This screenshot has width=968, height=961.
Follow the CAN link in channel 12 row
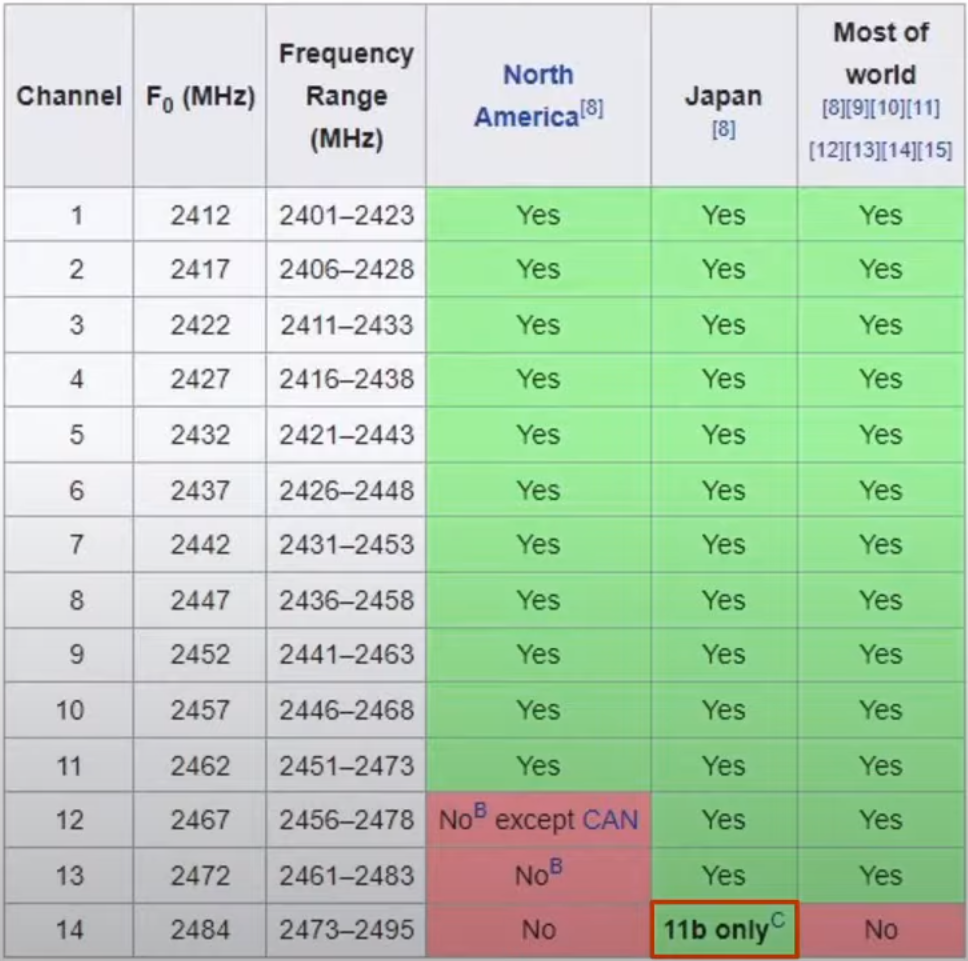[x=610, y=820]
